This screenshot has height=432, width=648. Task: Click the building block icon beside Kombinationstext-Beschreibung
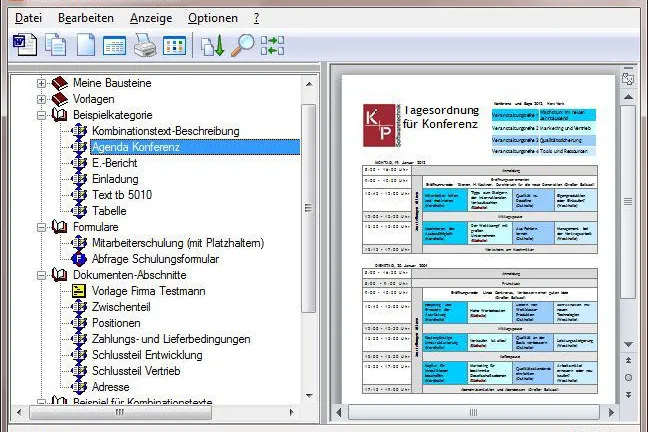point(79,131)
